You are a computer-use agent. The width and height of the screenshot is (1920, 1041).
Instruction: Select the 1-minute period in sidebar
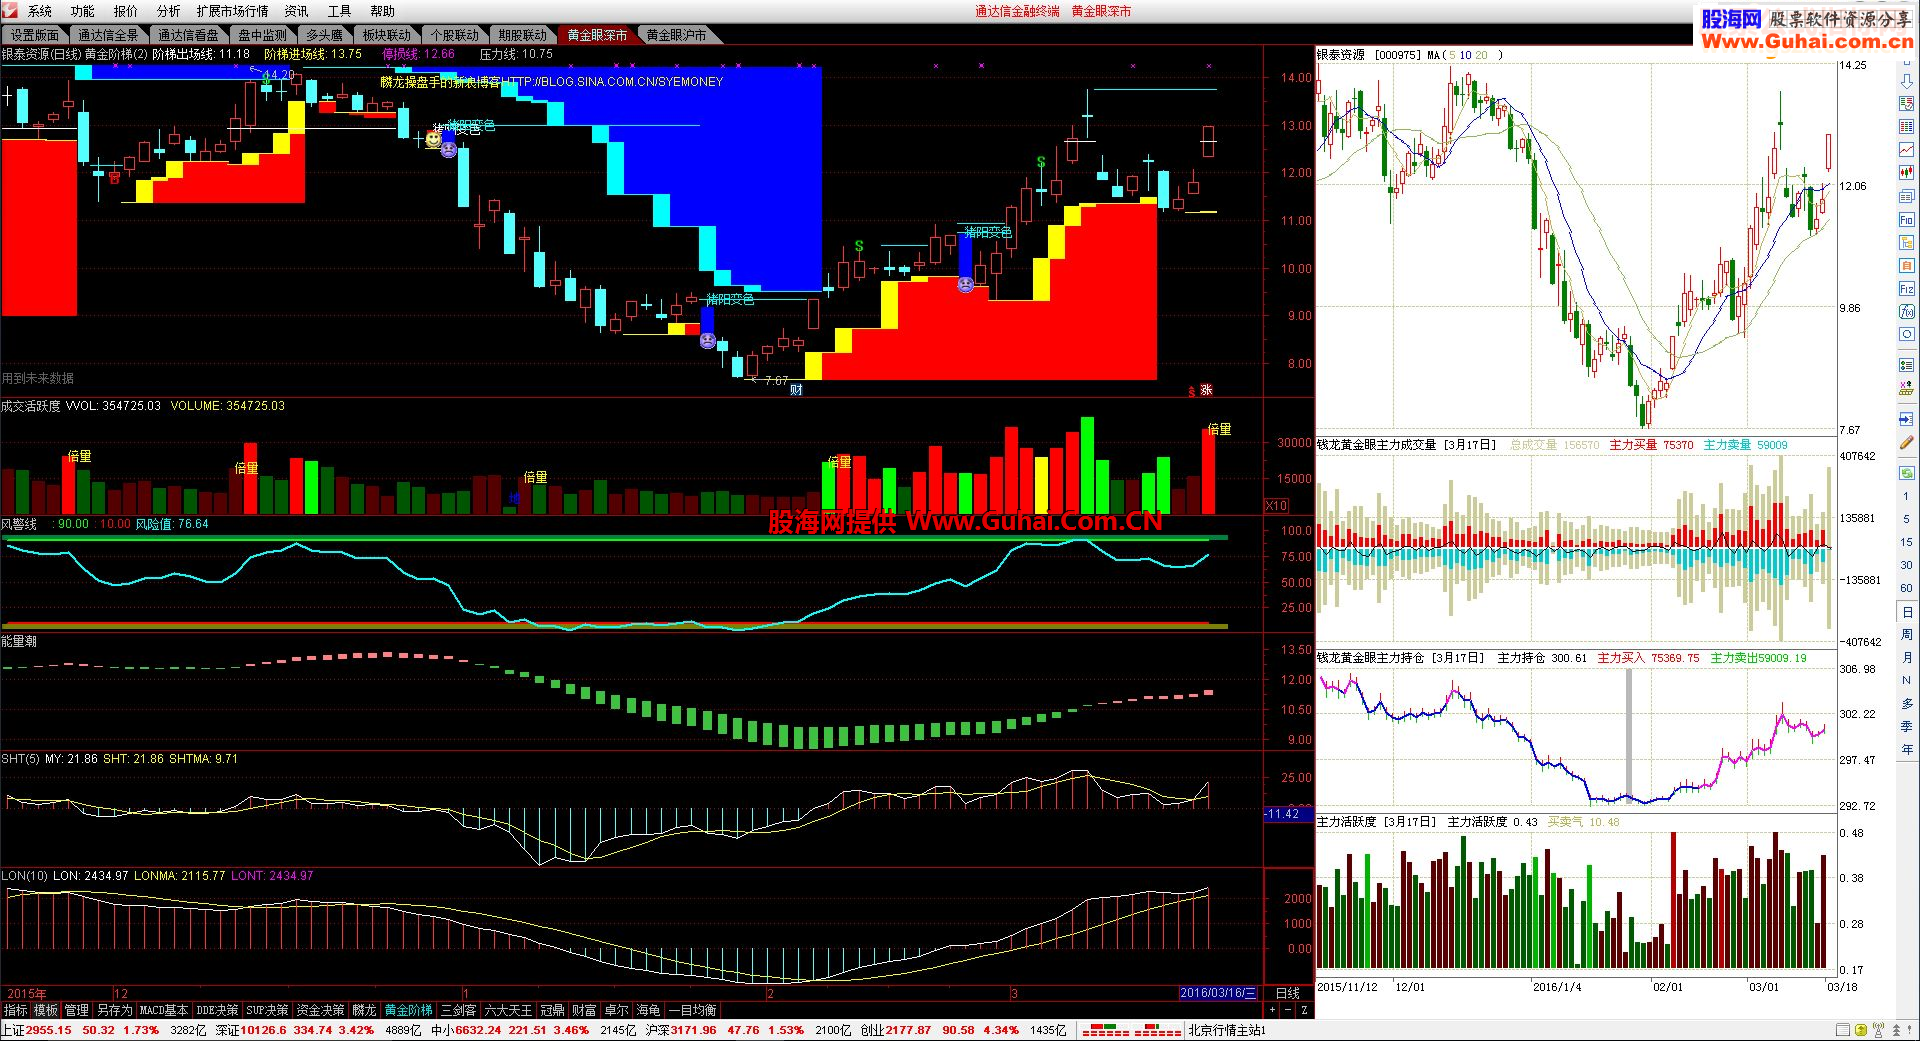[1906, 497]
